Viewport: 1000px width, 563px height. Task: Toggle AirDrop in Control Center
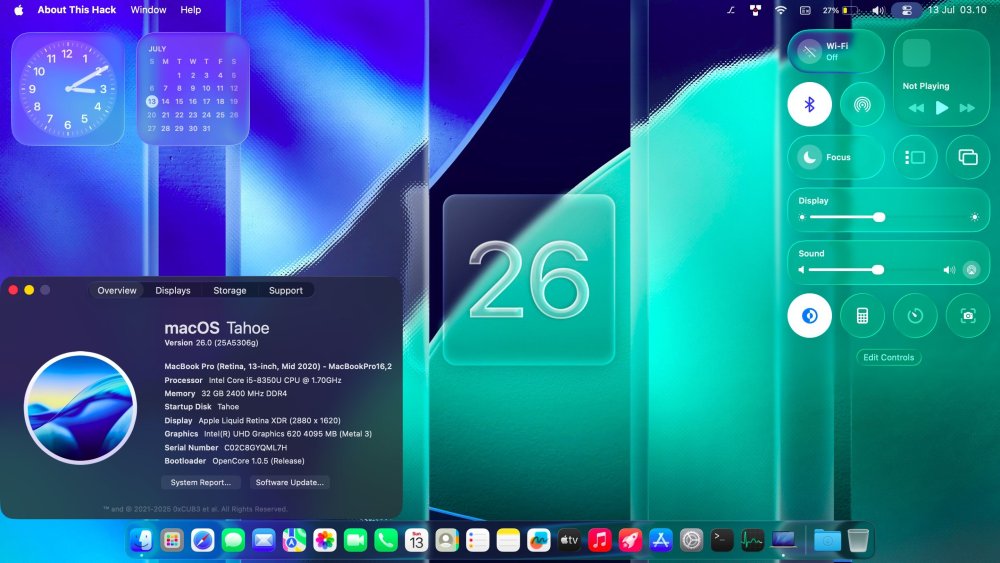[862, 104]
